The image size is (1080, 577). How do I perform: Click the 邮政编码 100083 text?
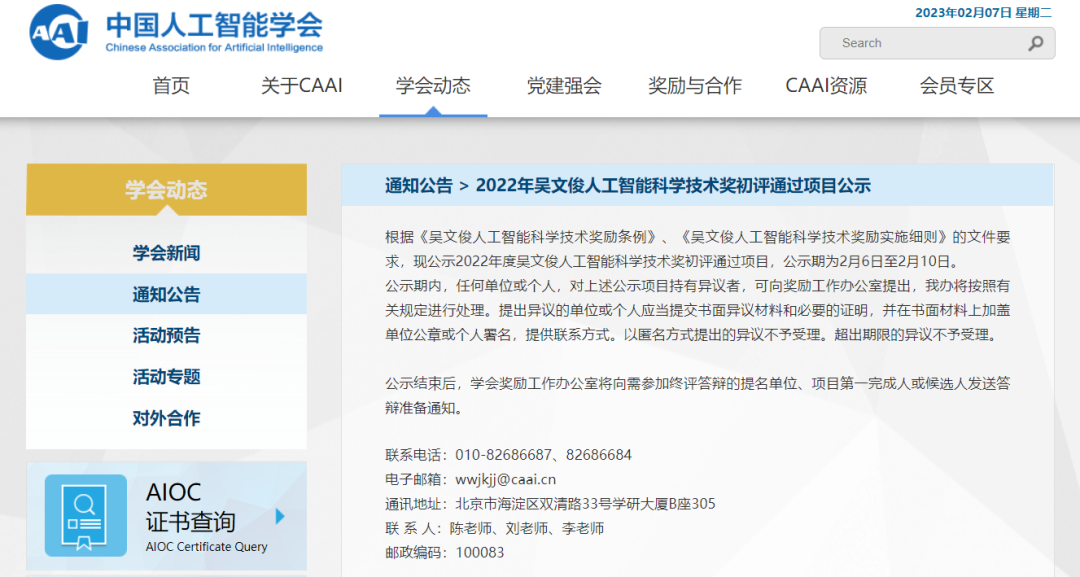pos(445,552)
